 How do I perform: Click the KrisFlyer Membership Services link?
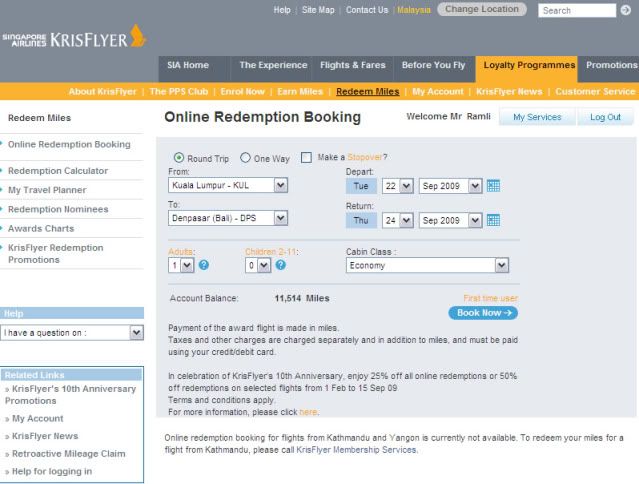(x=356, y=450)
